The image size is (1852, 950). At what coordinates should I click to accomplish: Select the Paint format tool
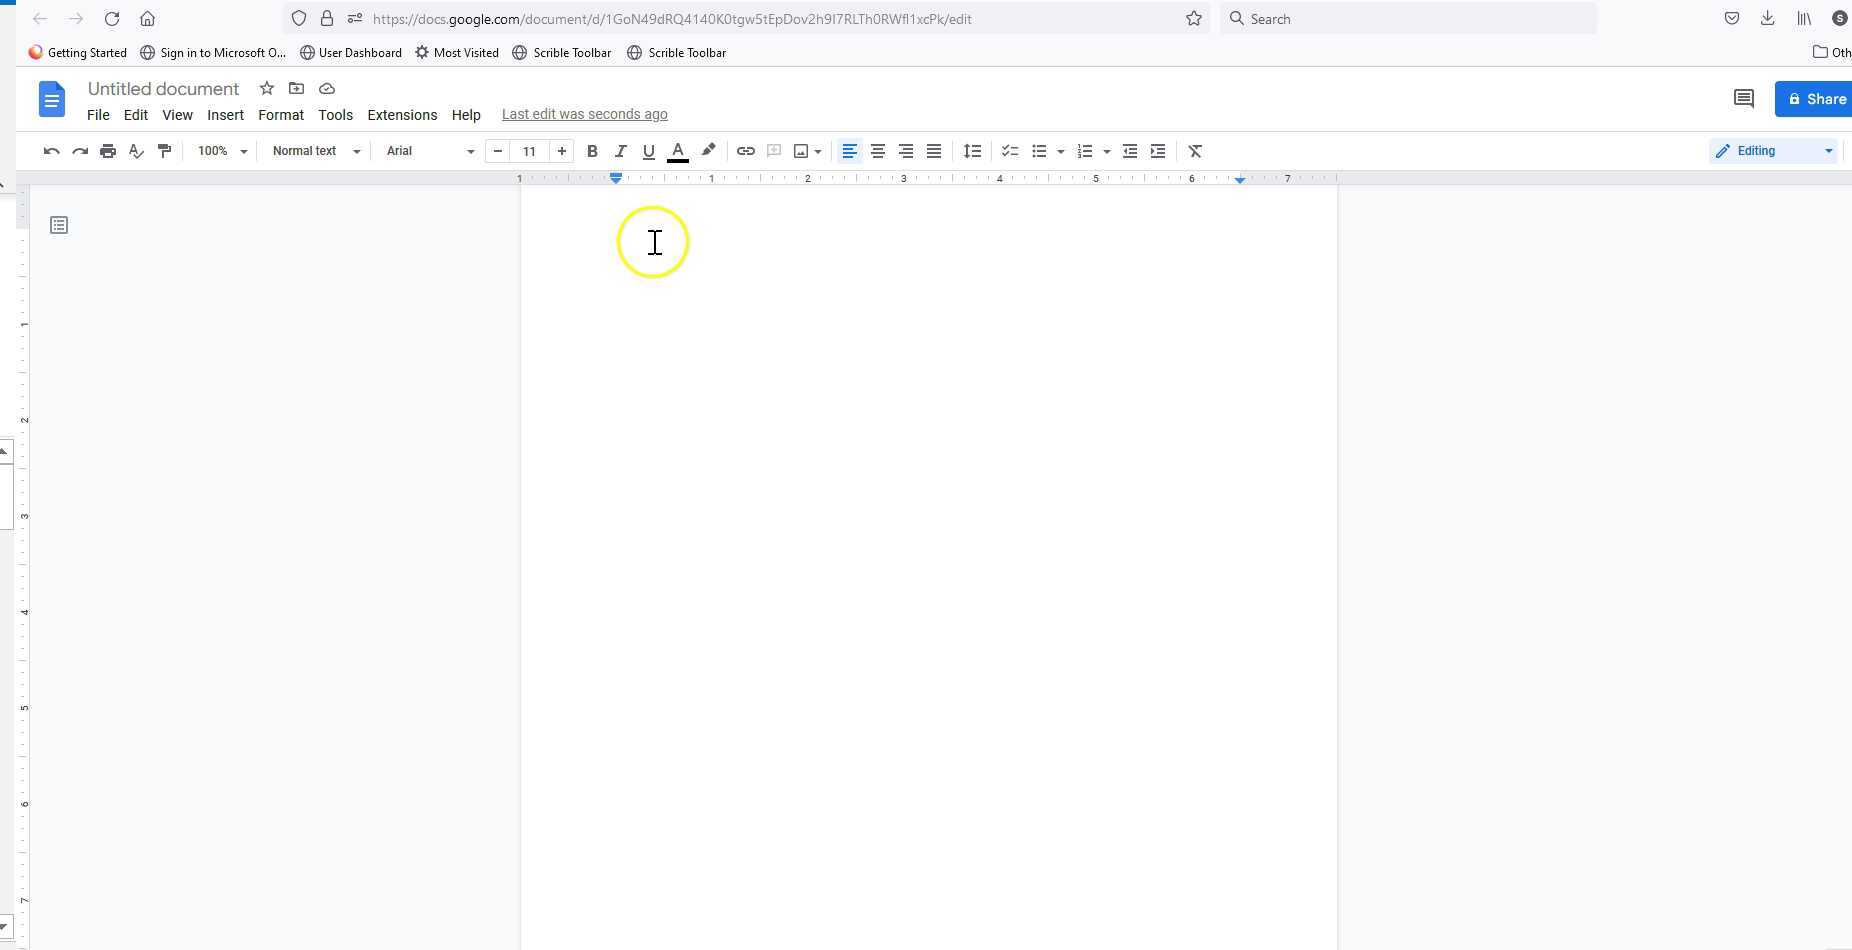click(x=164, y=151)
